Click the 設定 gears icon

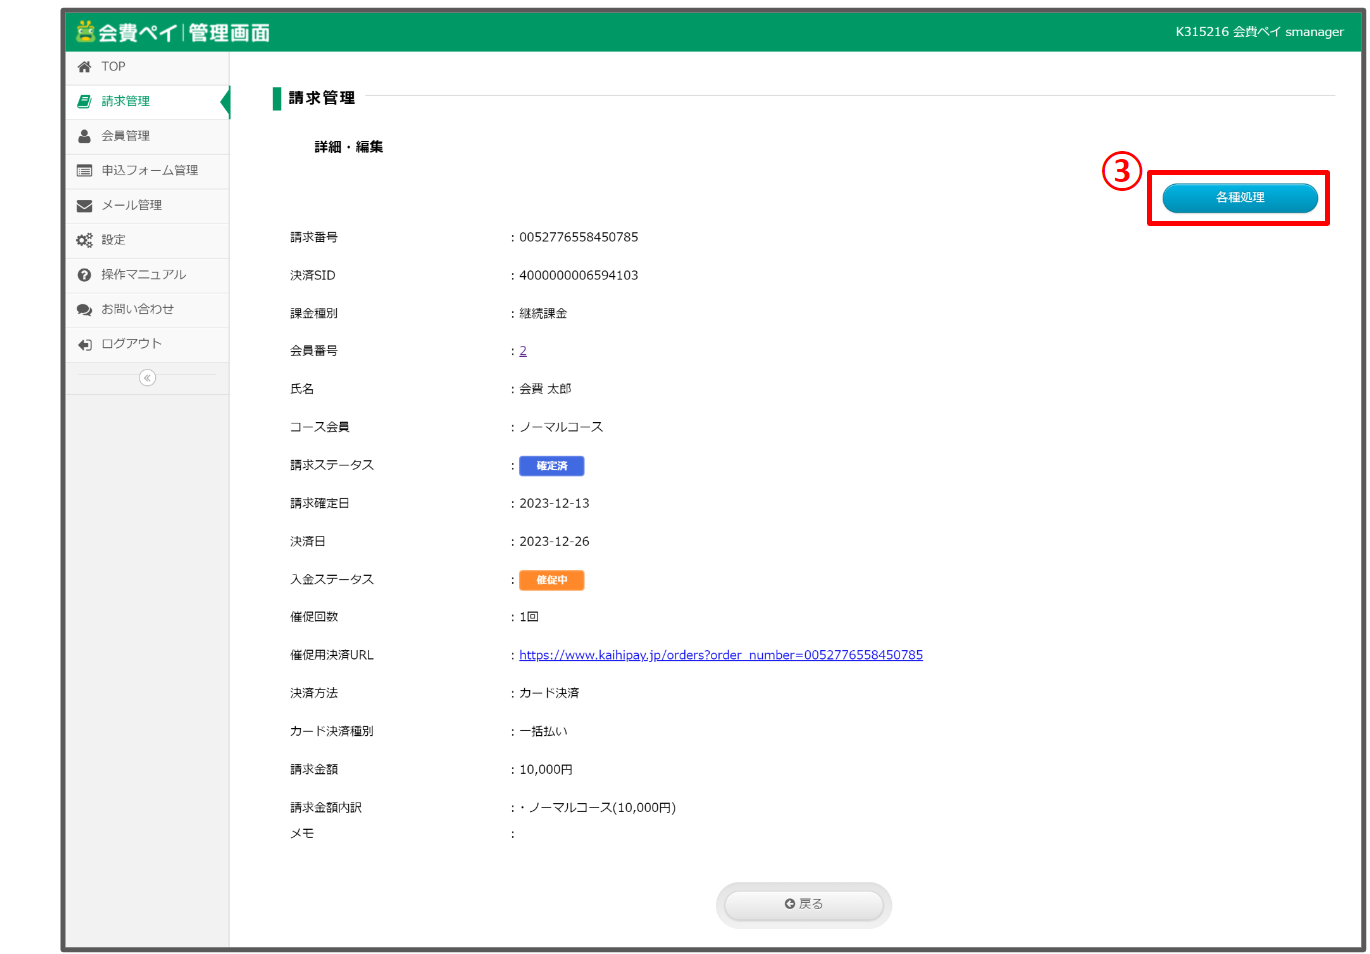pos(85,240)
